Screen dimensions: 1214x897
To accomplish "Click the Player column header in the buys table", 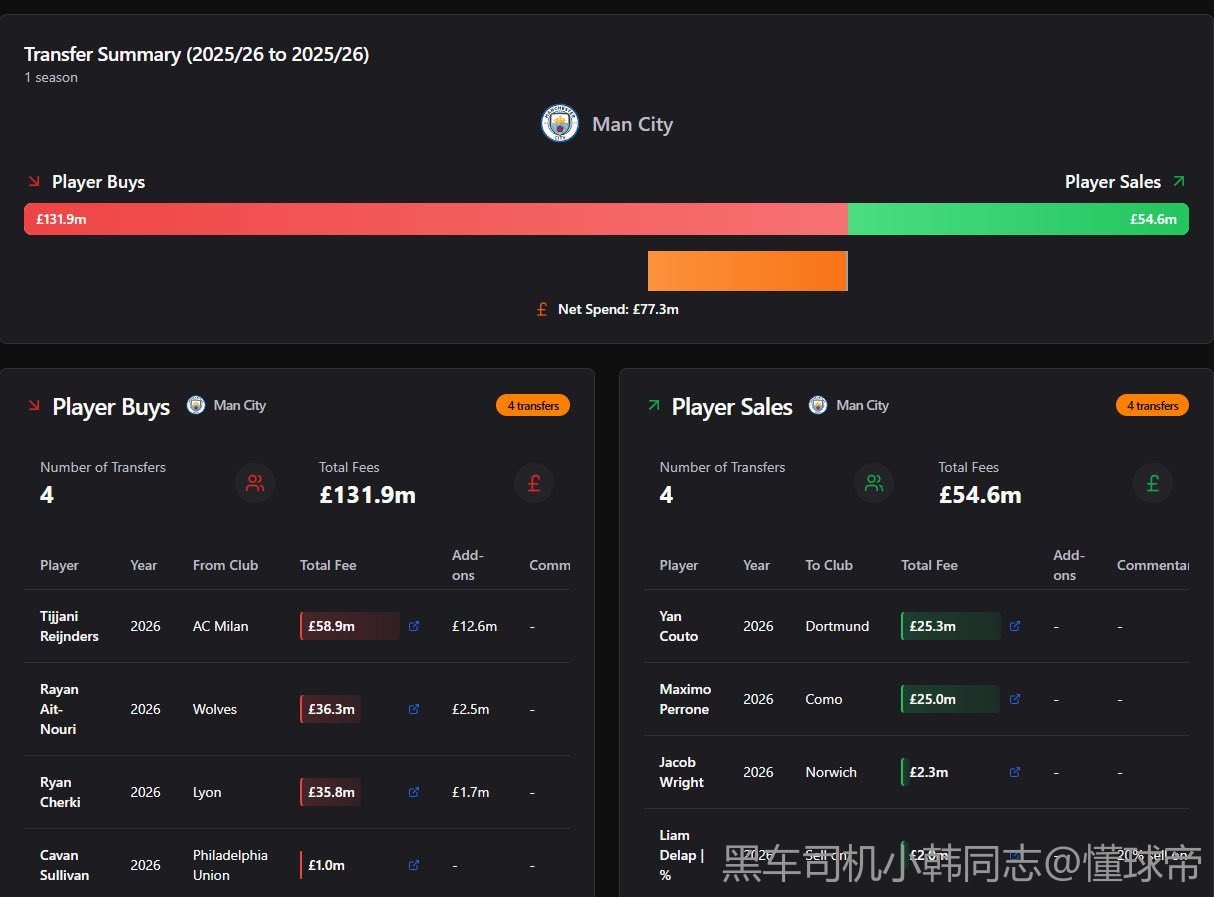I will pos(59,565).
